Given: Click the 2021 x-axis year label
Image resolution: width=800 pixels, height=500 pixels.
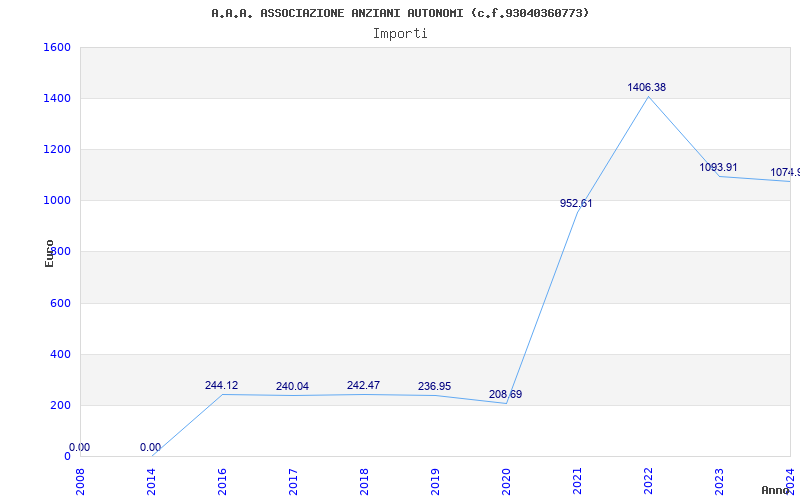Looking at the screenshot, I should [577, 481].
